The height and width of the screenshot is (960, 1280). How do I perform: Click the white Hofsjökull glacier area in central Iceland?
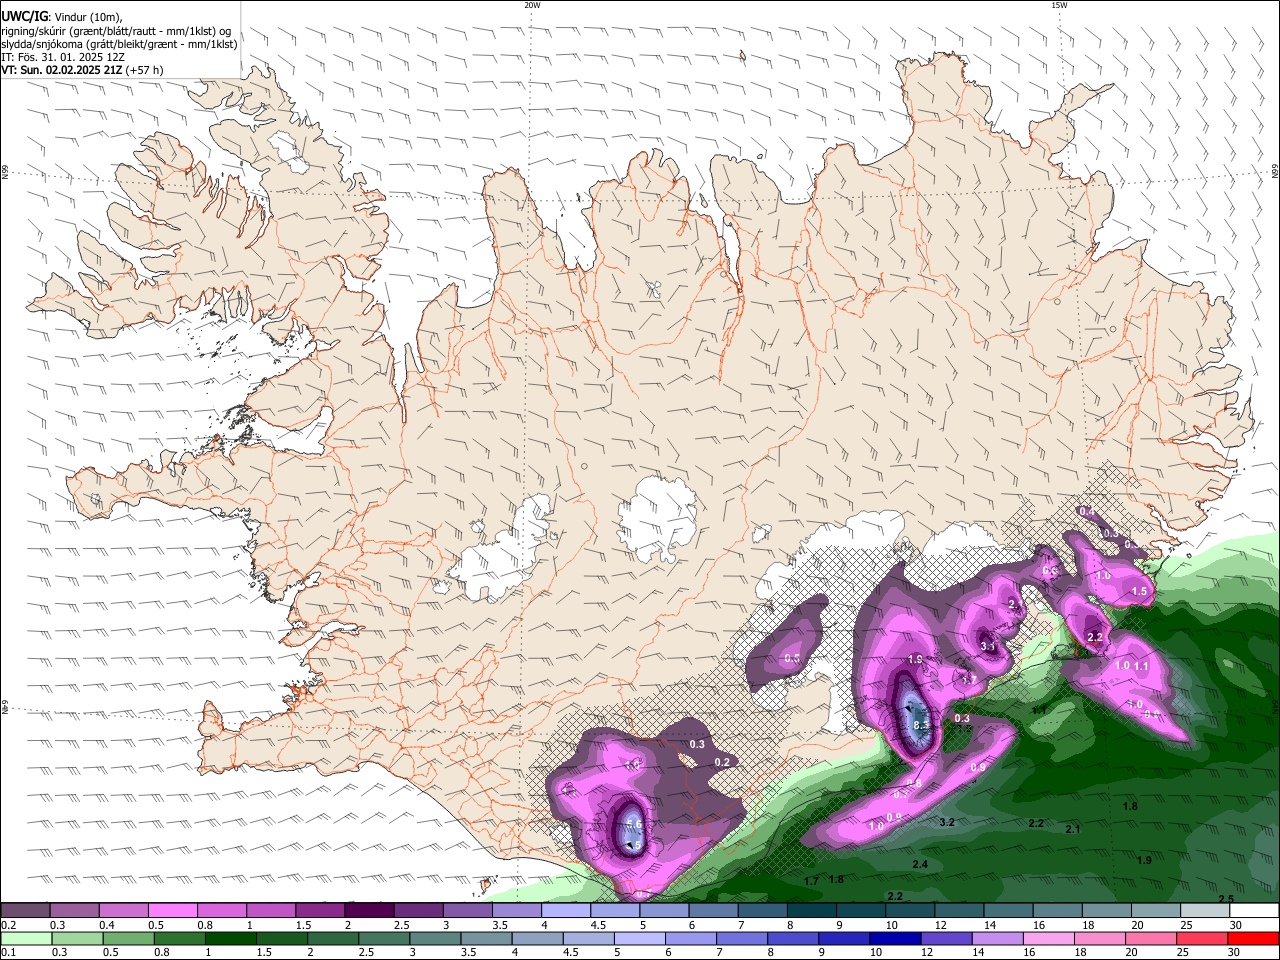[x=657, y=520]
